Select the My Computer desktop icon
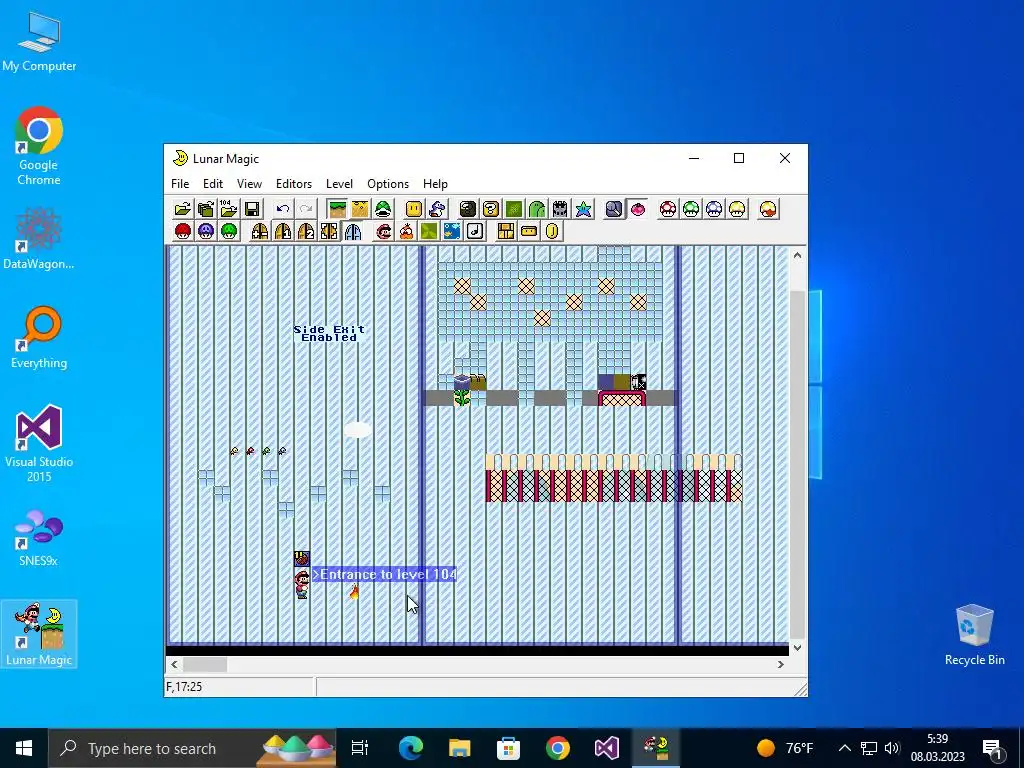Screen dimensions: 1024x768 39,42
